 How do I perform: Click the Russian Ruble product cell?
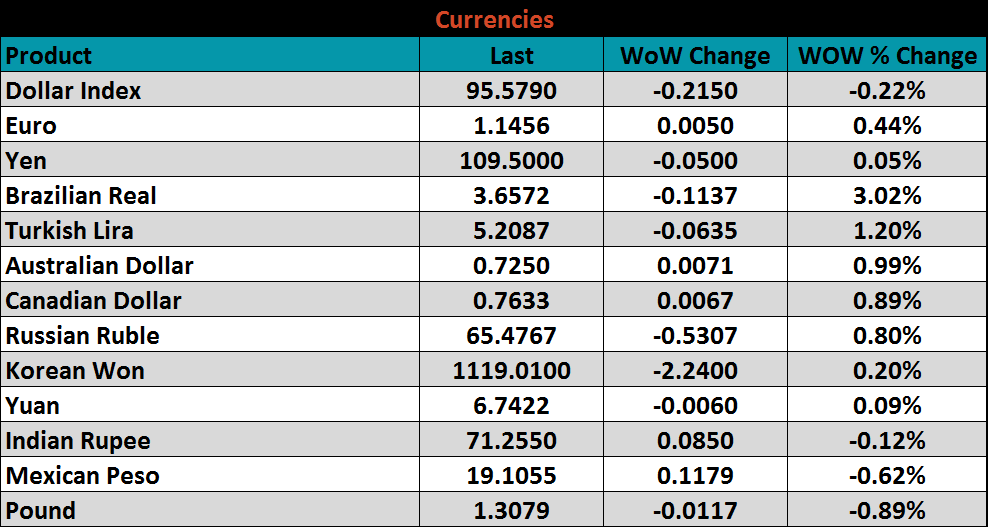pos(83,336)
